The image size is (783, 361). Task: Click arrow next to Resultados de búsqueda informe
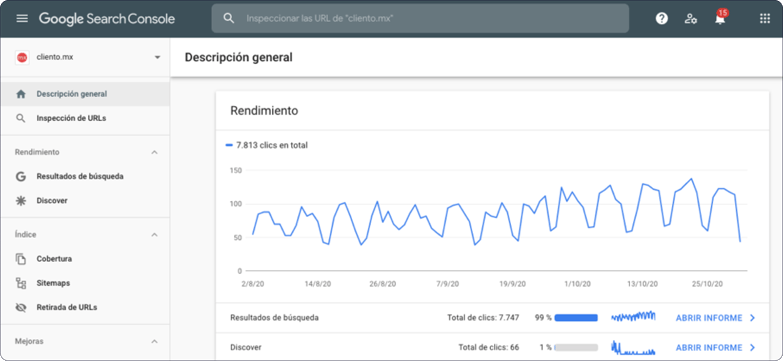point(753,318)
